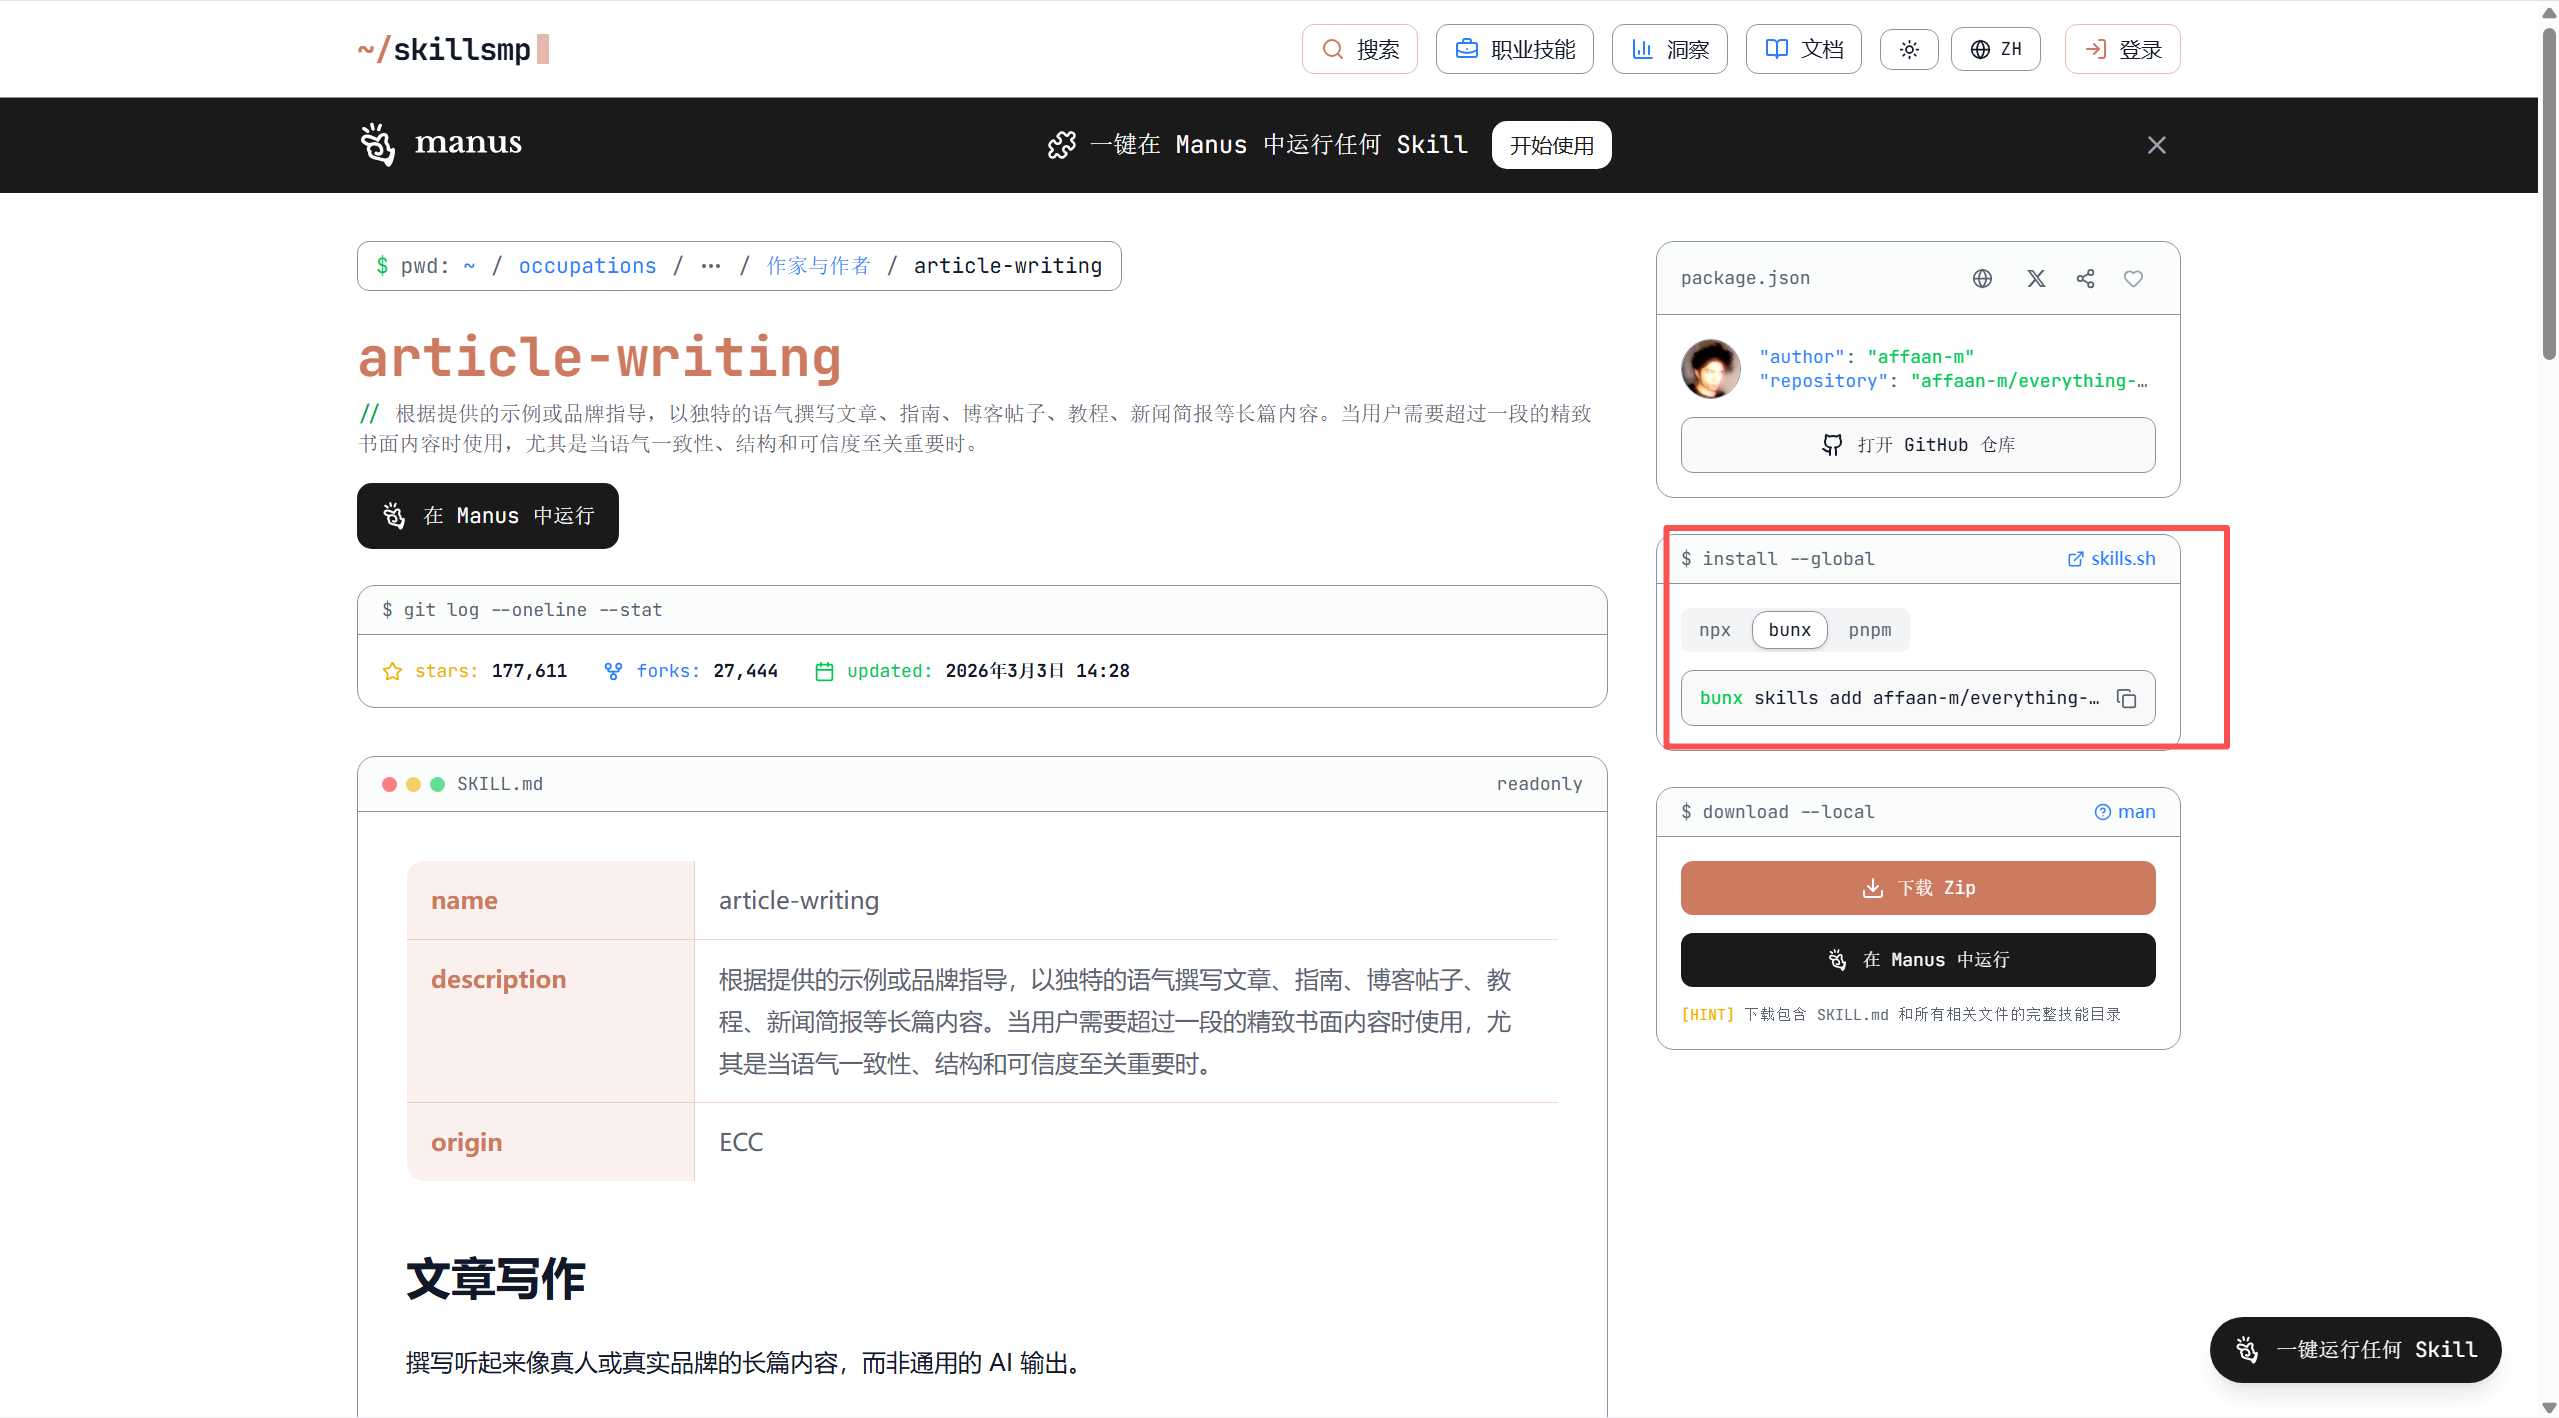The height and width of the screenshot is (1418, 2559).
Task: Click the readonly label in SKILL.md header
Action: click(1539, 784)
